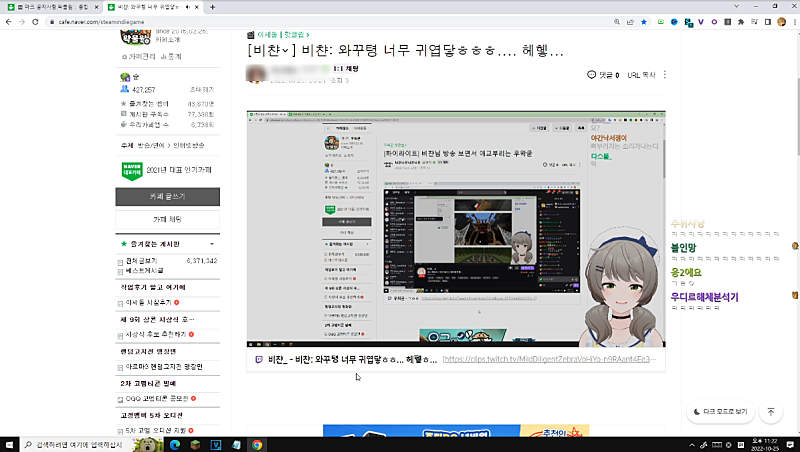Image resolution: width=800 pixels, height=452 pixels.
Task: Open 통계 statistics link
Action: [x=171, y=57]
